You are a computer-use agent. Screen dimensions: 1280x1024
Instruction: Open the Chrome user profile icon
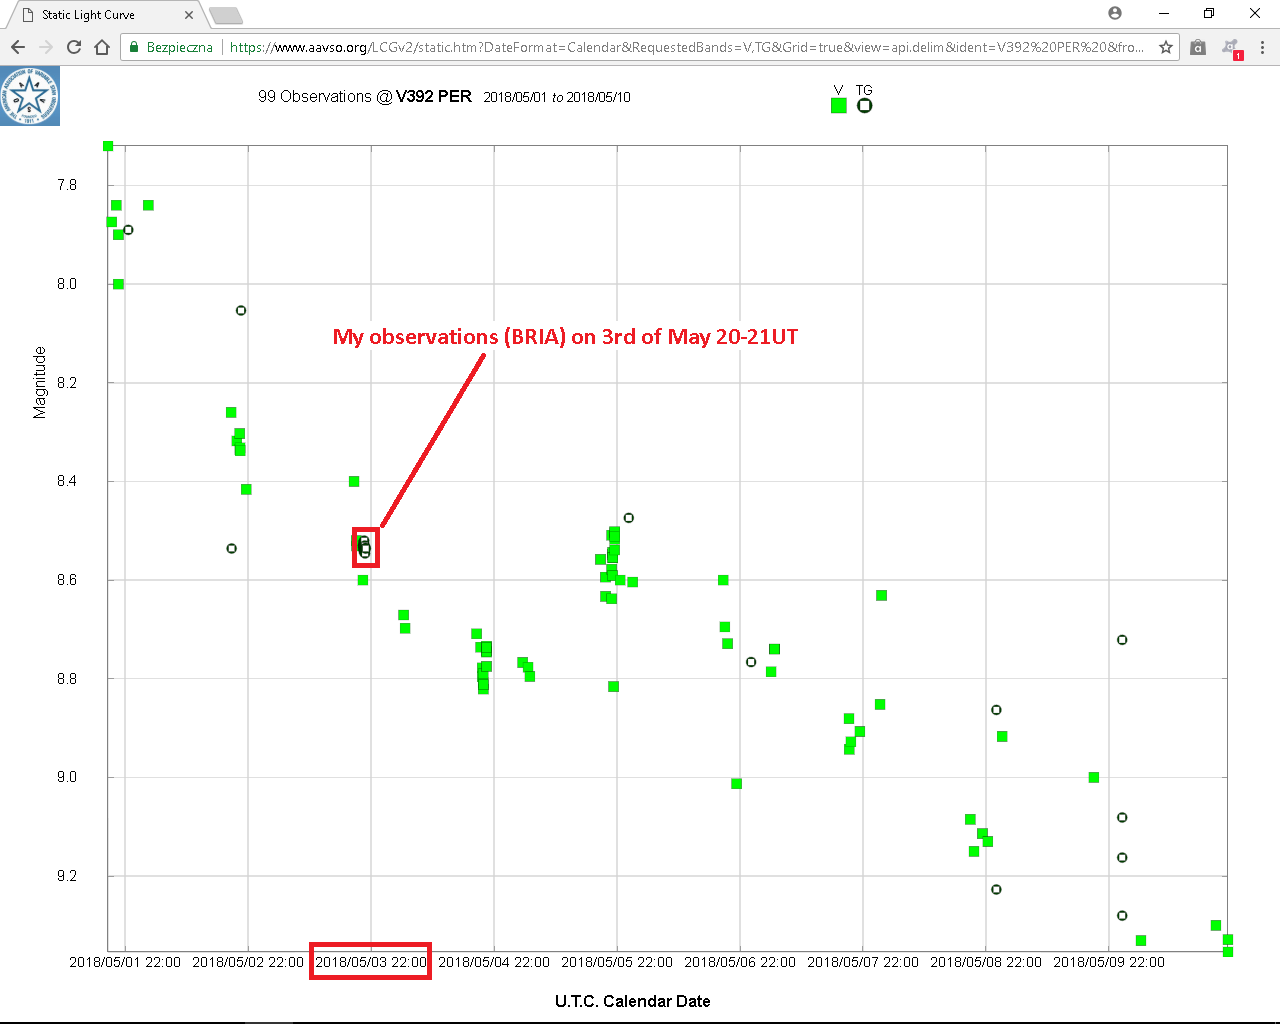(1115, 13)
